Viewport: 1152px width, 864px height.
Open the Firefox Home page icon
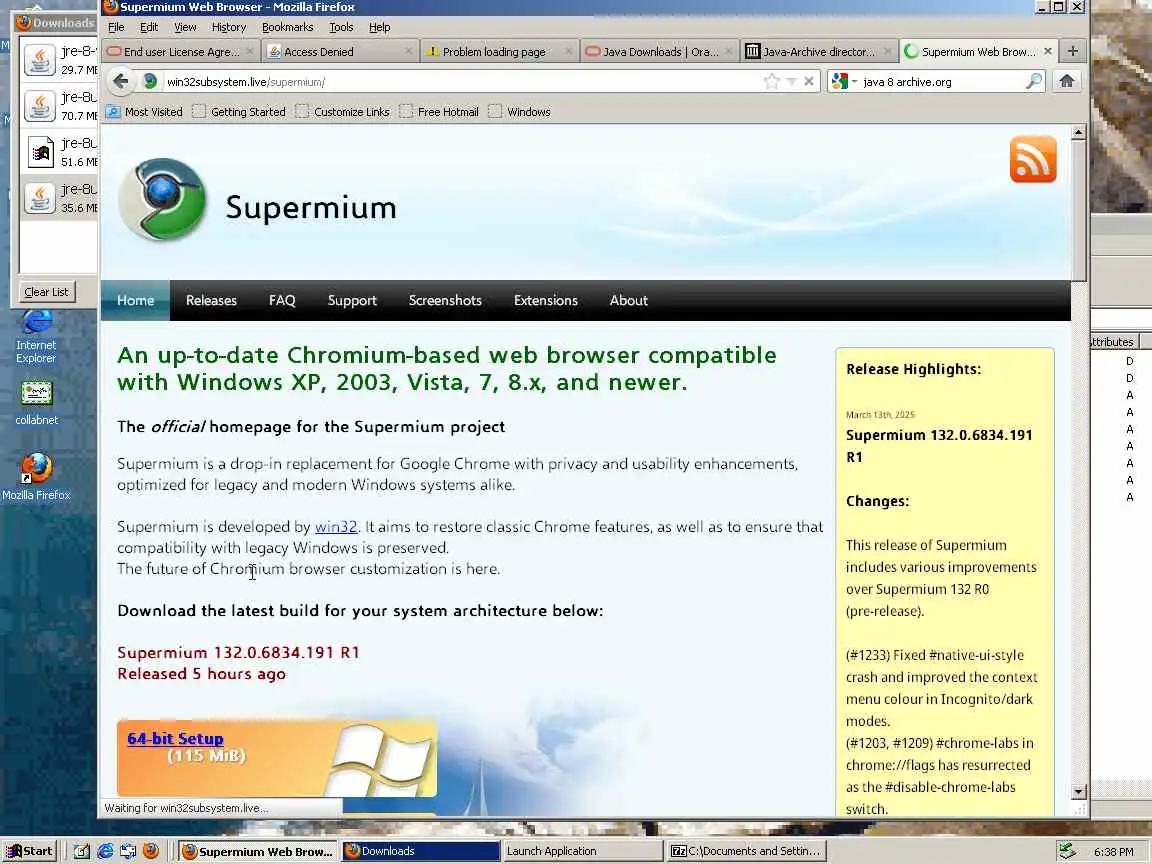click(x=1067, y=81)
